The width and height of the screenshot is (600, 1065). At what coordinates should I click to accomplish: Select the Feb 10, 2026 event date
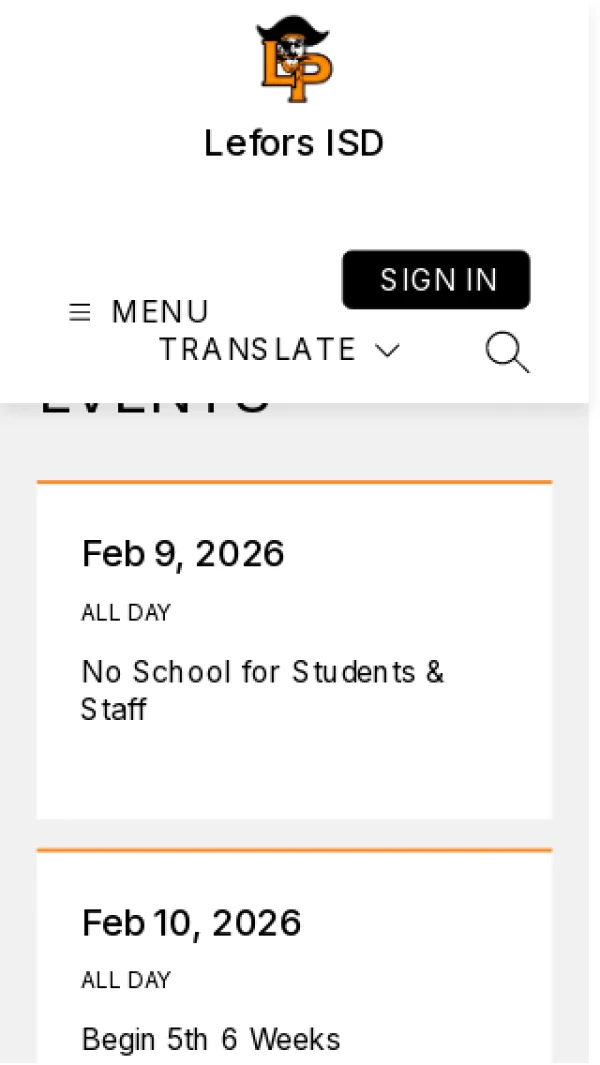191,922
